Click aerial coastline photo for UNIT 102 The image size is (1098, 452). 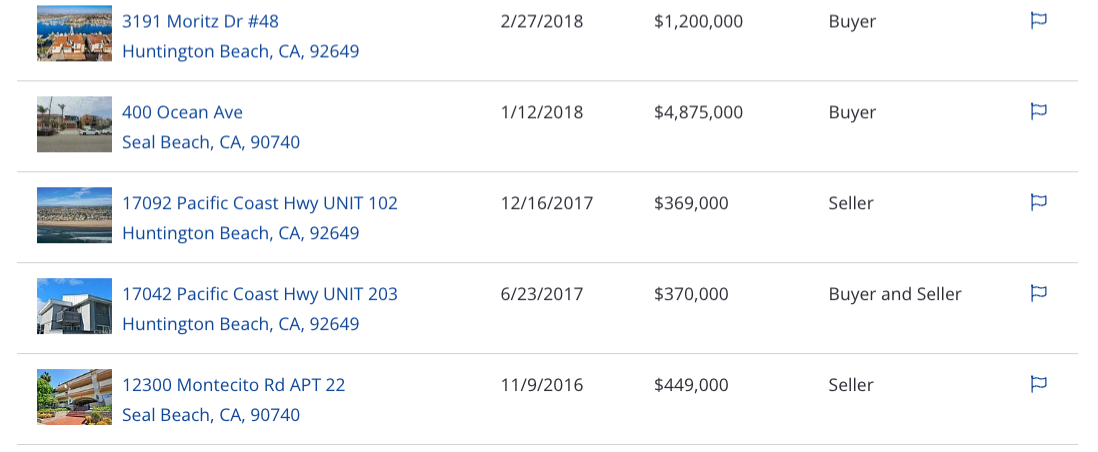click(74, 215)
